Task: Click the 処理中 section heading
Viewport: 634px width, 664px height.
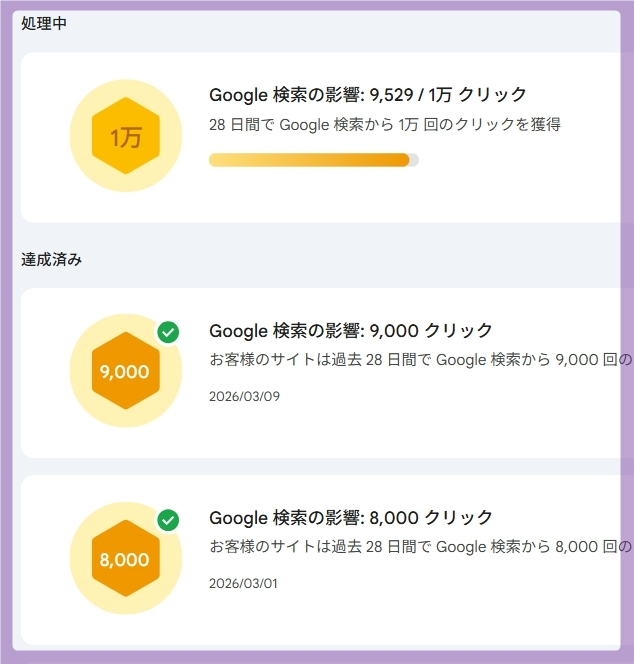Action: pos(44,23)
